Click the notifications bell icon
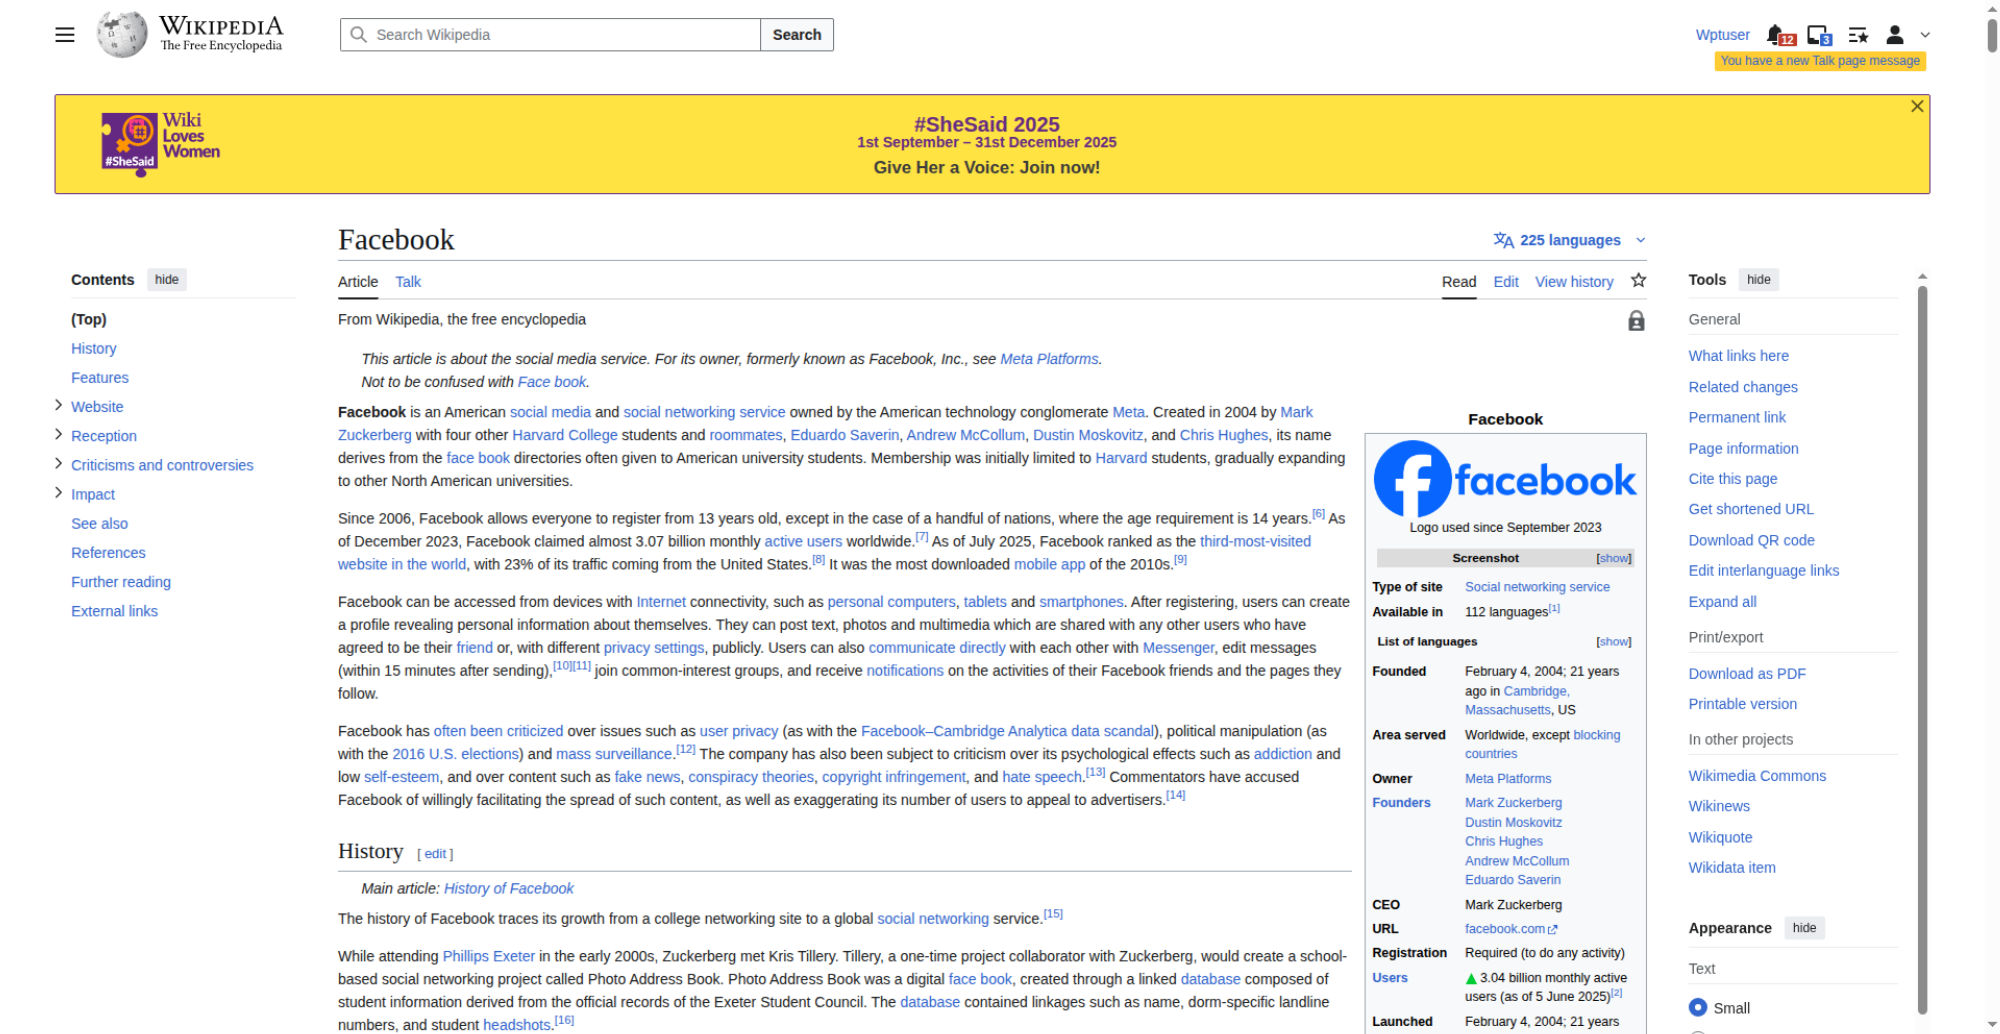Viewport: 2000px width, 1034px height. [1777, 35]
